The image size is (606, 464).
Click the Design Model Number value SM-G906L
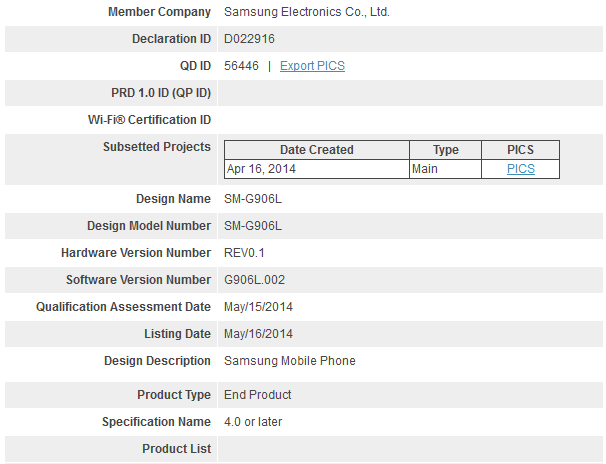tap(253, 226)
